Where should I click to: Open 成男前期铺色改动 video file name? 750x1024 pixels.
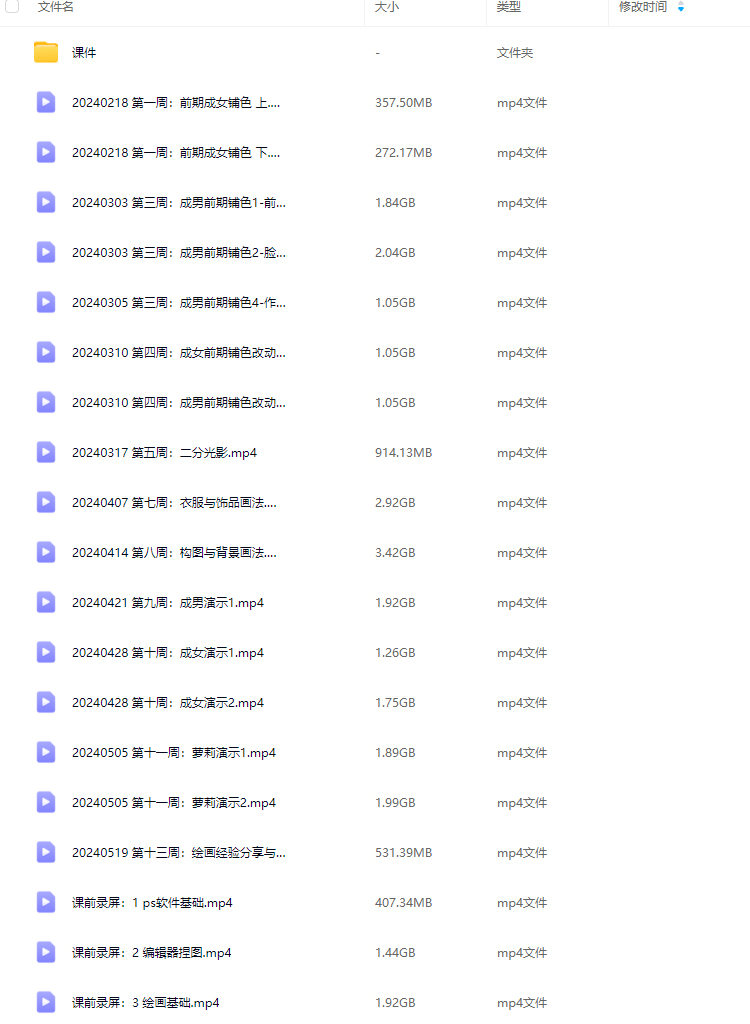[x=179, y=402]
